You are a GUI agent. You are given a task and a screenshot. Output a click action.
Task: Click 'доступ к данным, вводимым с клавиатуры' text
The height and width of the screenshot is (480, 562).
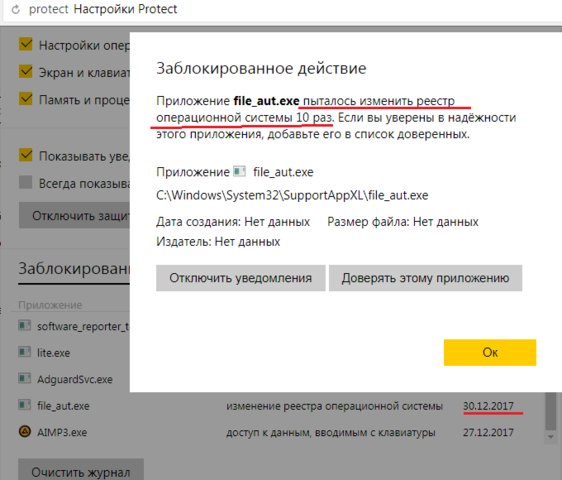point(330,432)
